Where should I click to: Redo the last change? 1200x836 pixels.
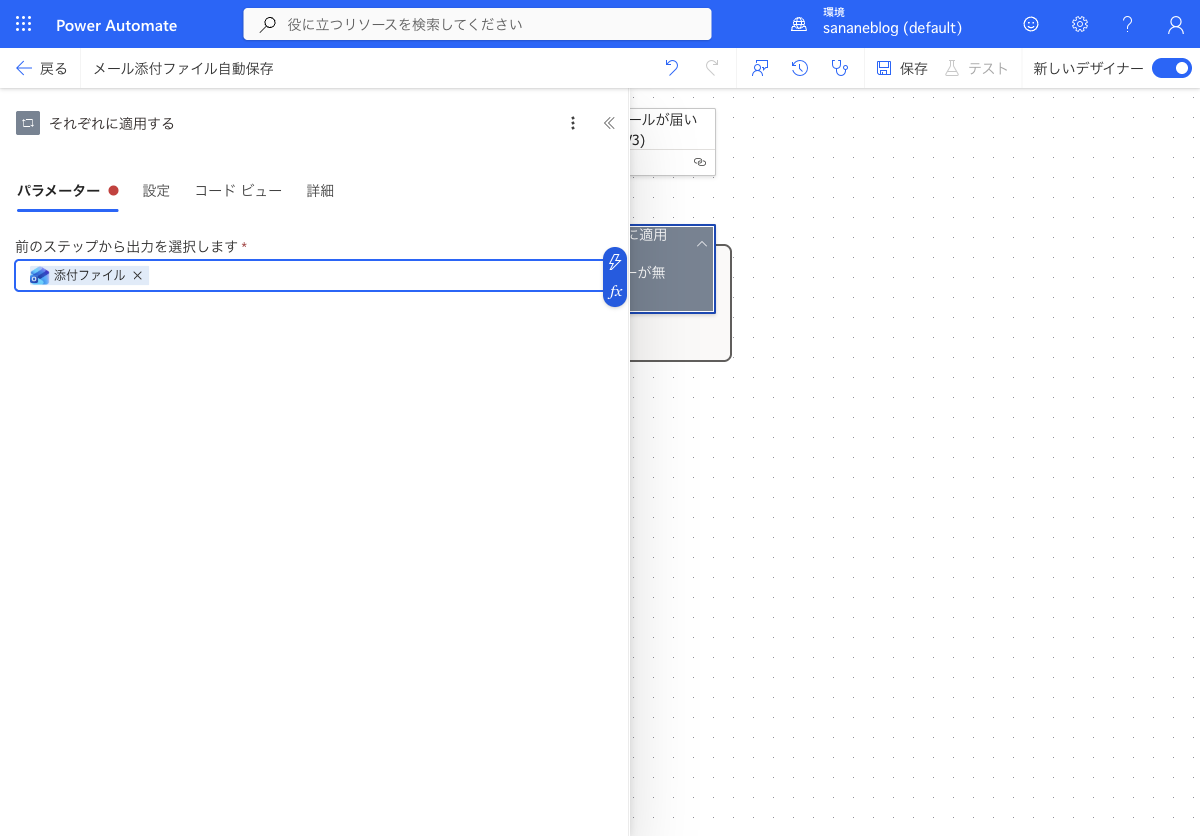pyautogui.click(x=712, y=68)
